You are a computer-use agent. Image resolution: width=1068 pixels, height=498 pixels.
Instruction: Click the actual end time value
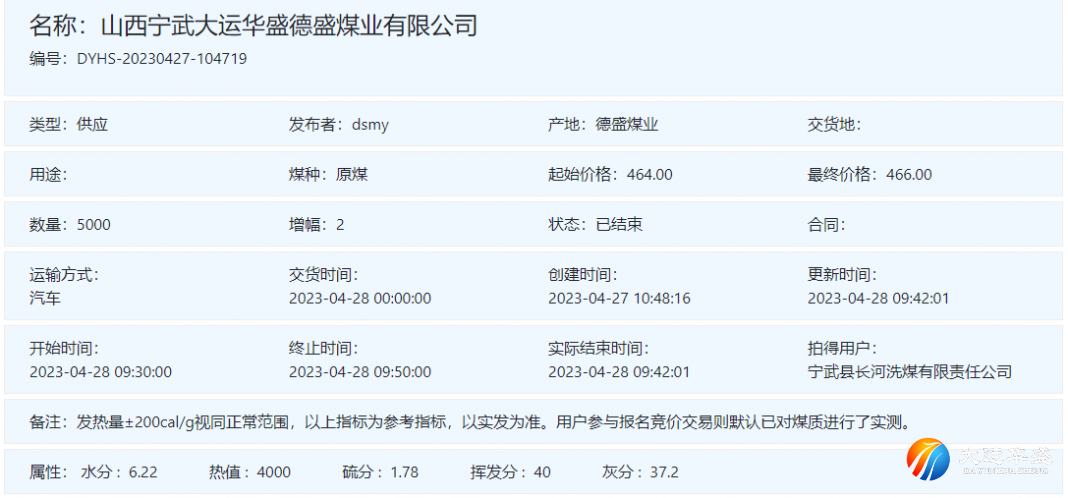pyautogui.click(x=619, y=372)
